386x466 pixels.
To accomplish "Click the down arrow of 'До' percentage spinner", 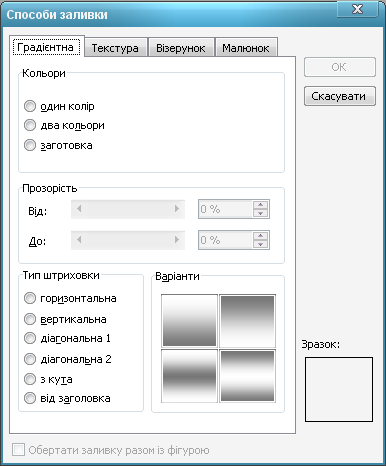I will pyautogui.click(x=260, y=244).
